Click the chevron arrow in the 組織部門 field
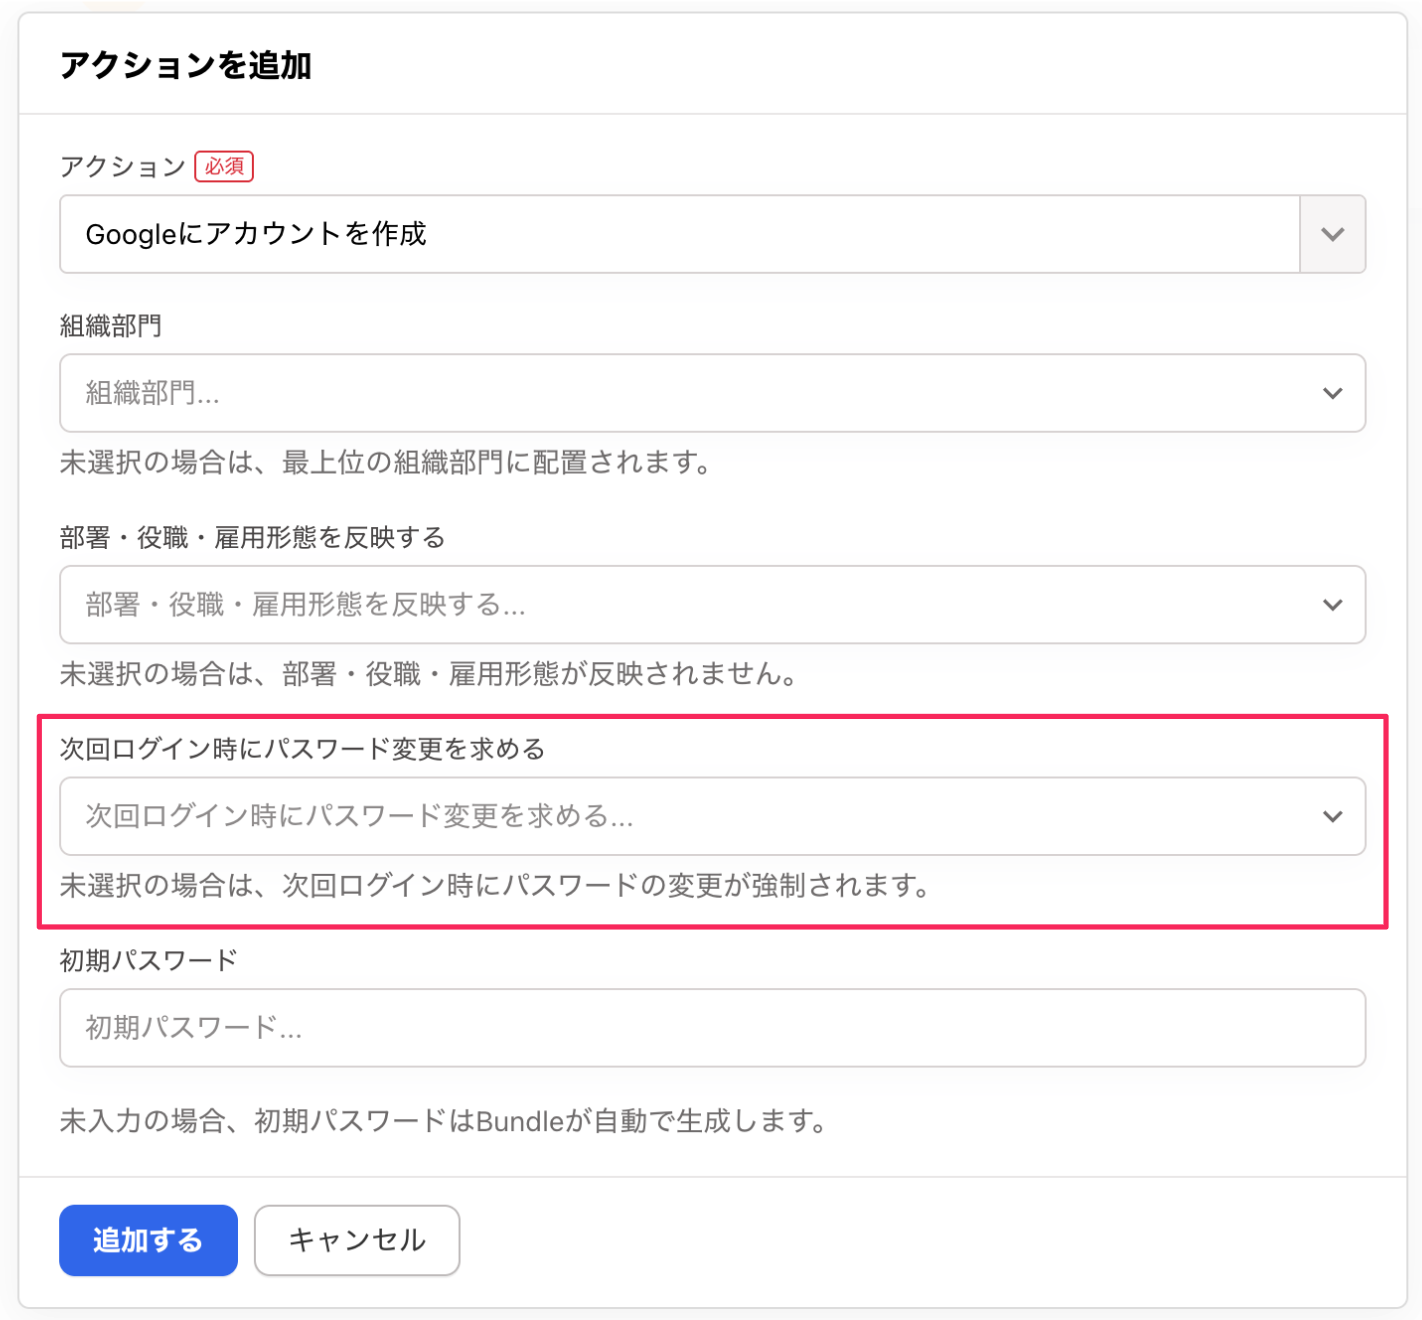 1332,393
